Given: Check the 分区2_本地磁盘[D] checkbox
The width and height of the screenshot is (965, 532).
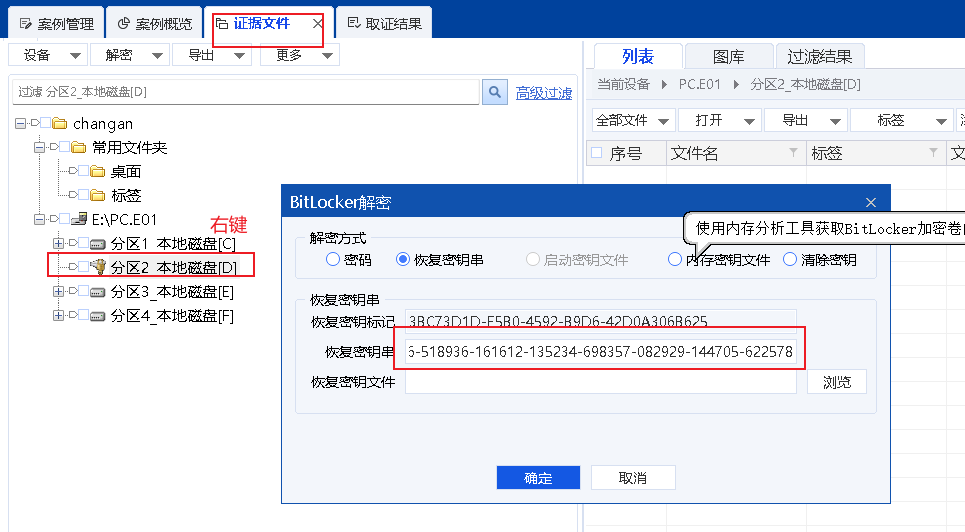Looking at the screenshot, I should (x=84, y=267).
